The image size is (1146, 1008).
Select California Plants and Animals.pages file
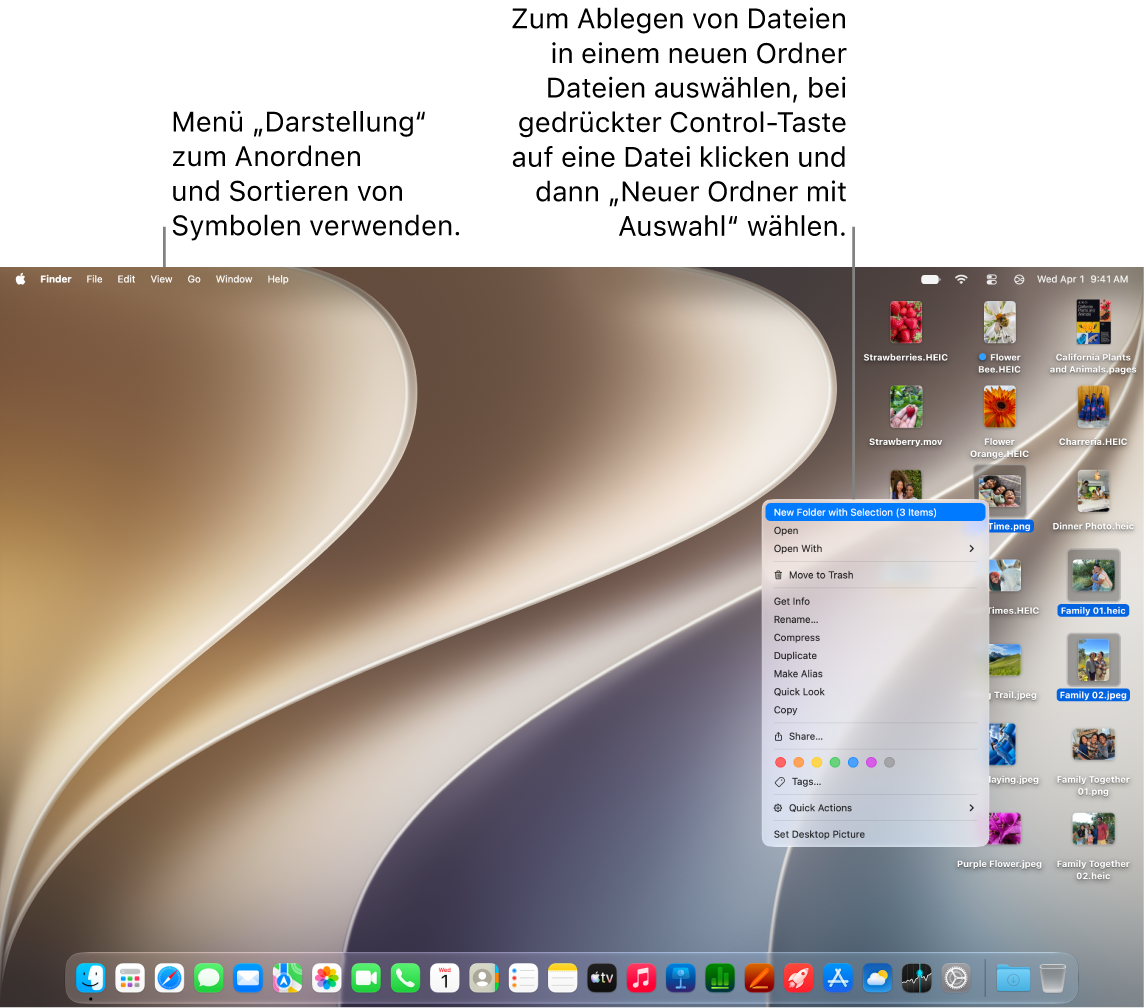1093,338
